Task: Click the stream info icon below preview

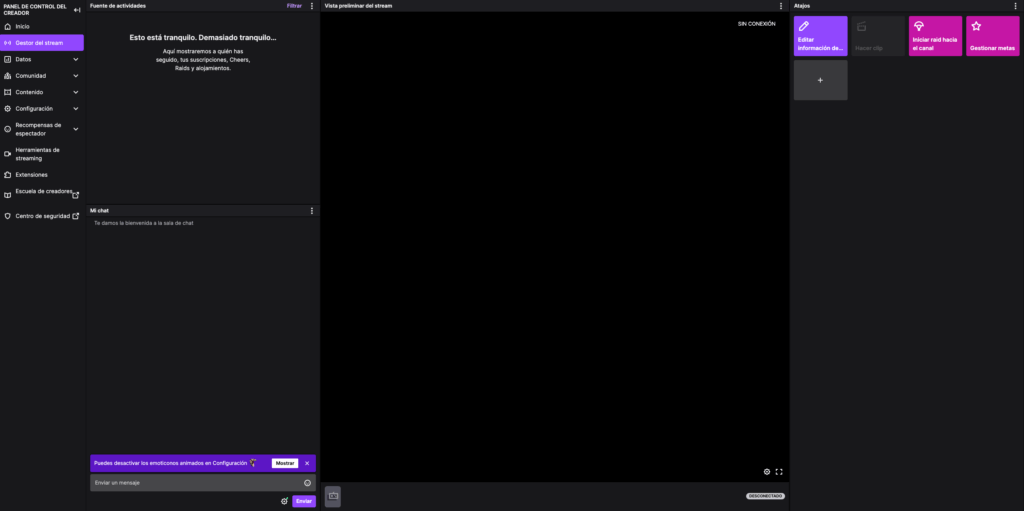Action: 332,497
